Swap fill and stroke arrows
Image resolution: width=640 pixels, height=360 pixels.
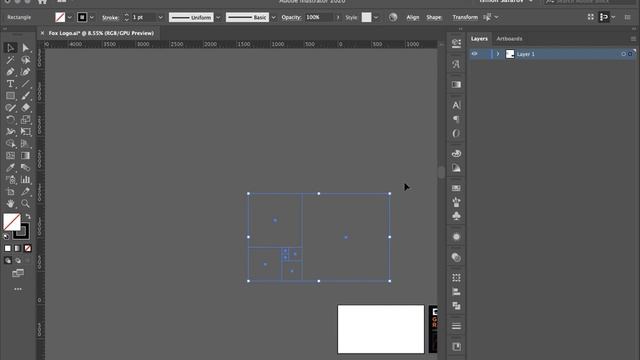tap(28, 216)
